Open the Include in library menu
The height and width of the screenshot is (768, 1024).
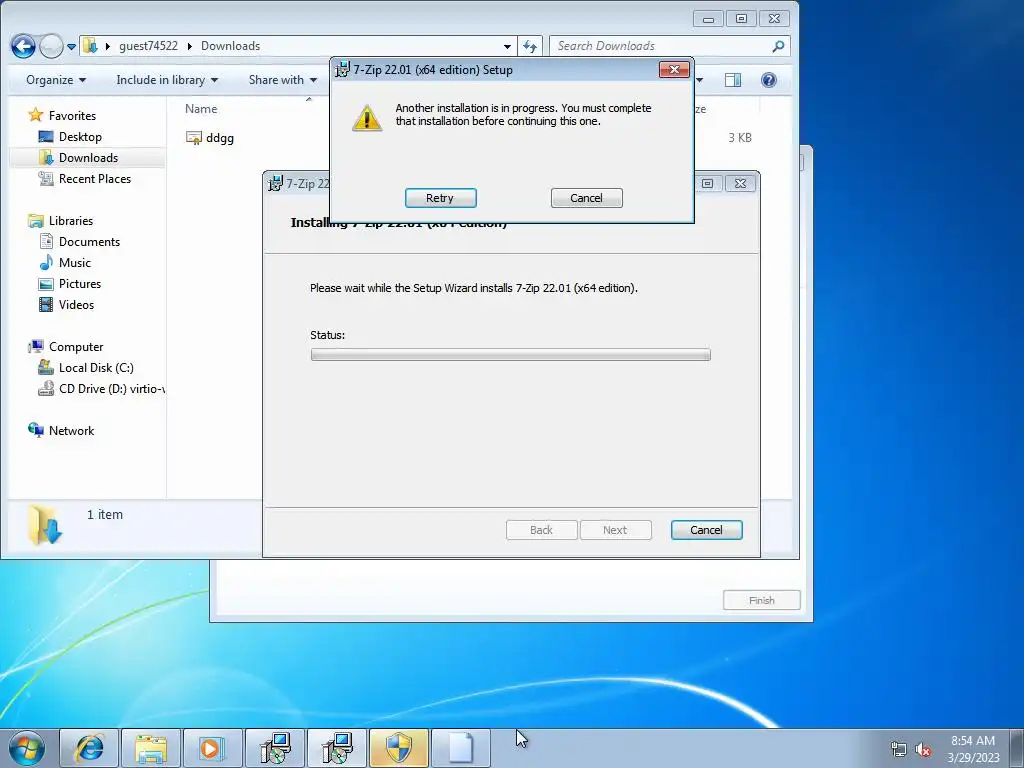point(167,80)
